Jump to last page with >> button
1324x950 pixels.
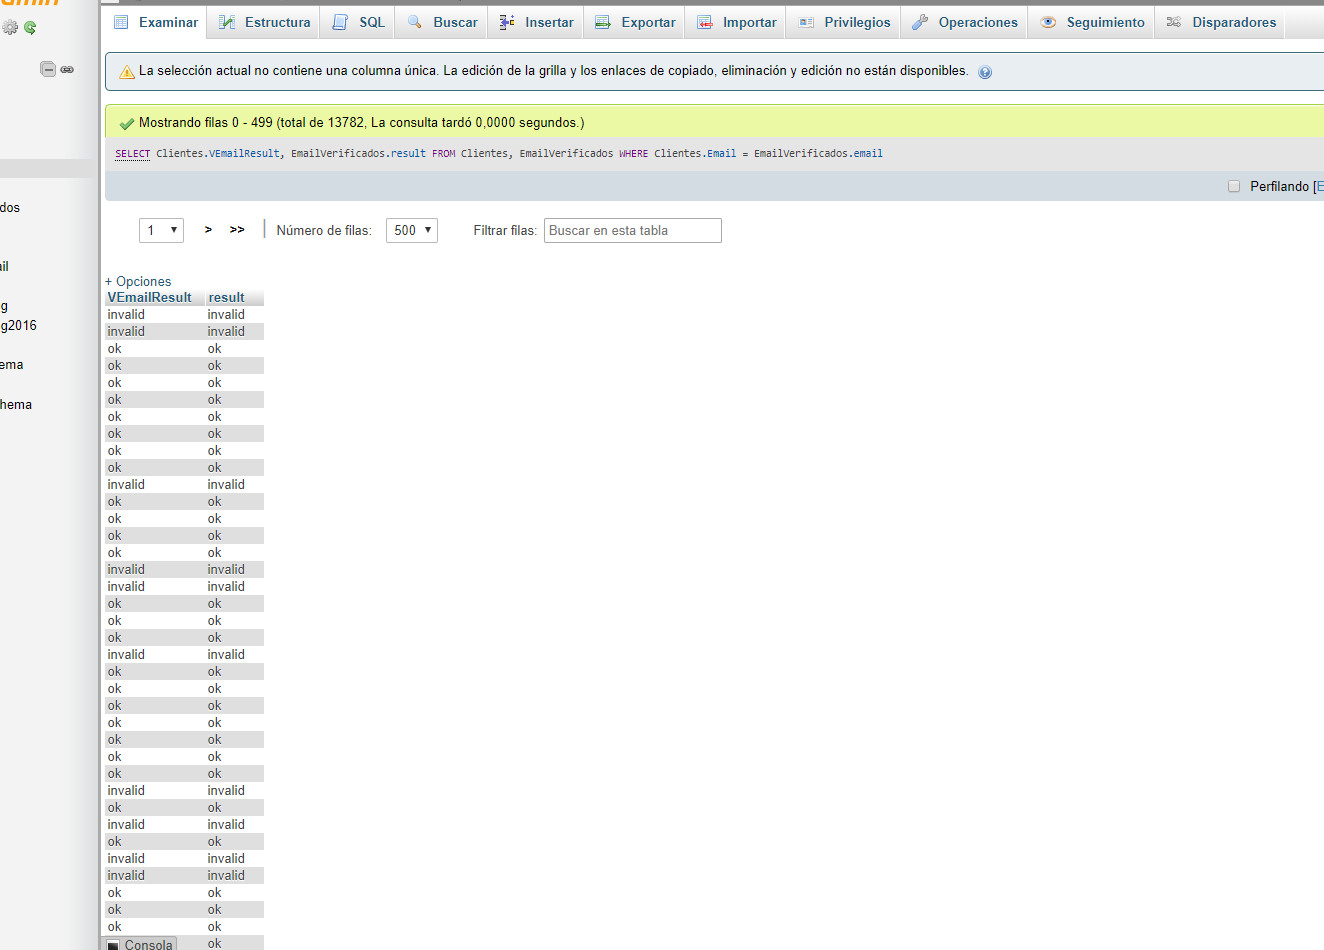click(x=237, y=230)
